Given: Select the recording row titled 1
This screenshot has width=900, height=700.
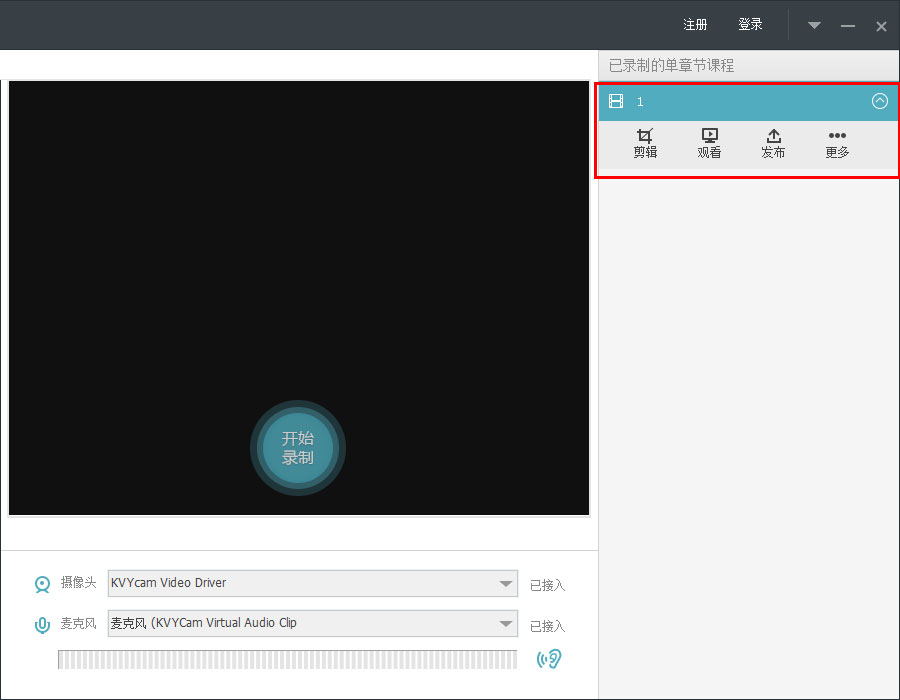Looking at the screenshot, I should pos(740,101).
